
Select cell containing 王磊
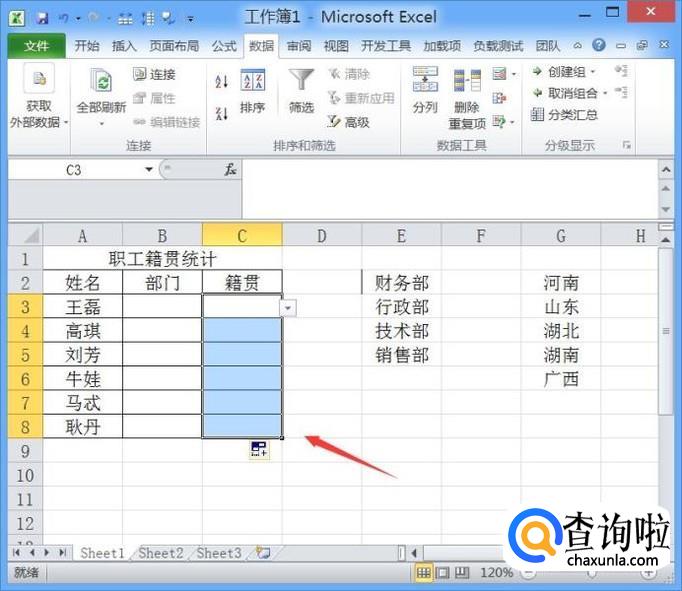(x=83, y=307)
